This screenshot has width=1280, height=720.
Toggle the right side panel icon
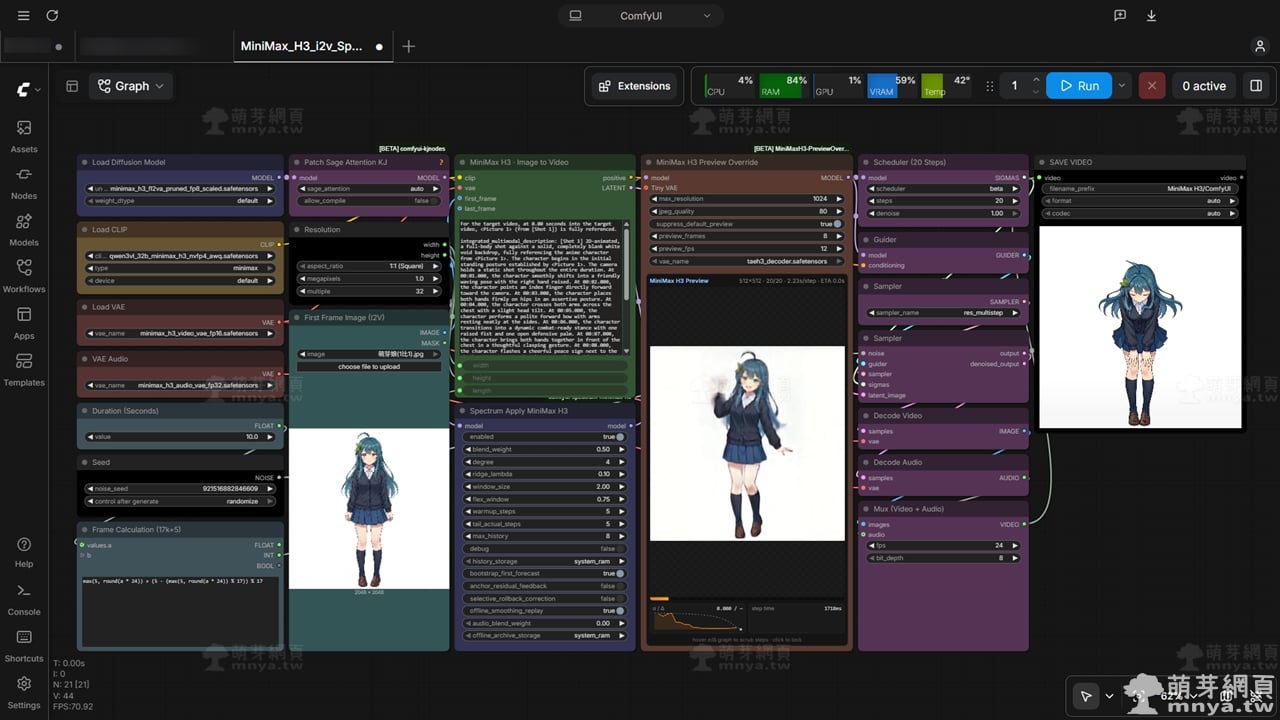tap(1256, 86)
